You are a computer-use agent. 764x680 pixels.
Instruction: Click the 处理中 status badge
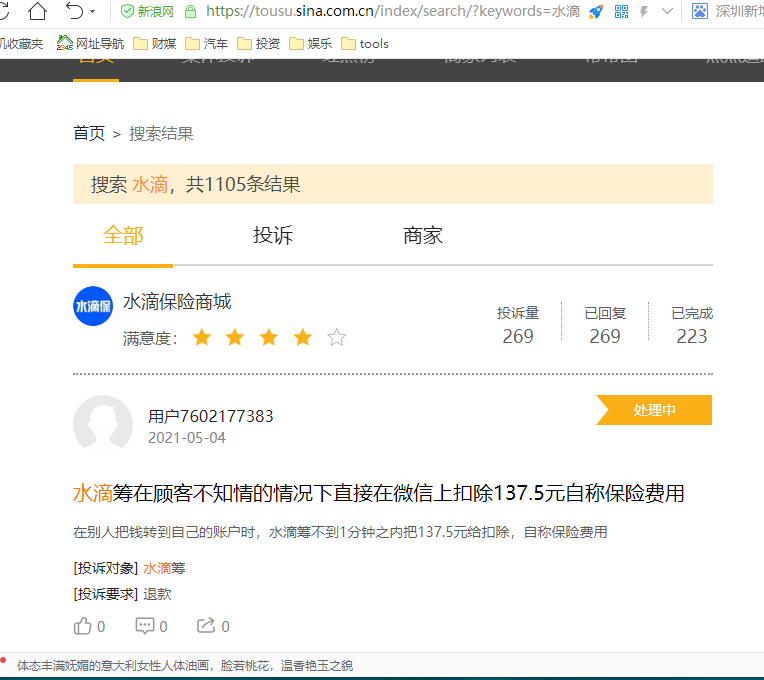[x=654, y=410]
